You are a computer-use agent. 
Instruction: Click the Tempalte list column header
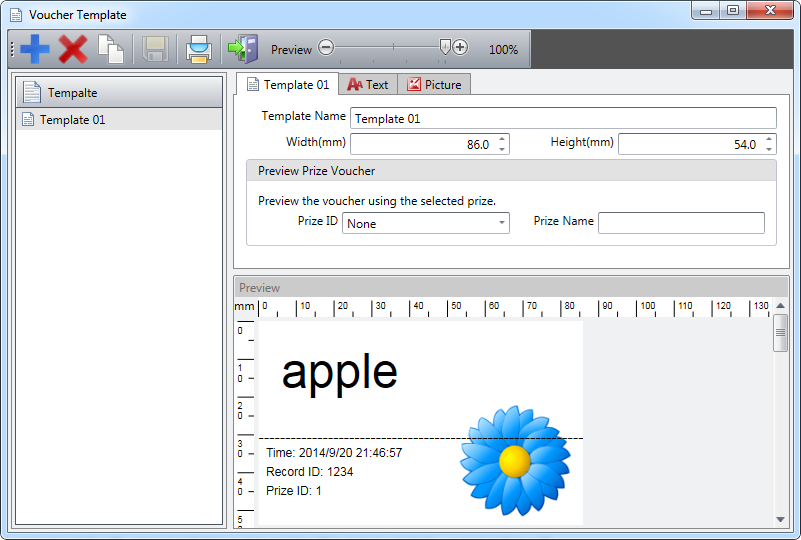pos(119,93)
